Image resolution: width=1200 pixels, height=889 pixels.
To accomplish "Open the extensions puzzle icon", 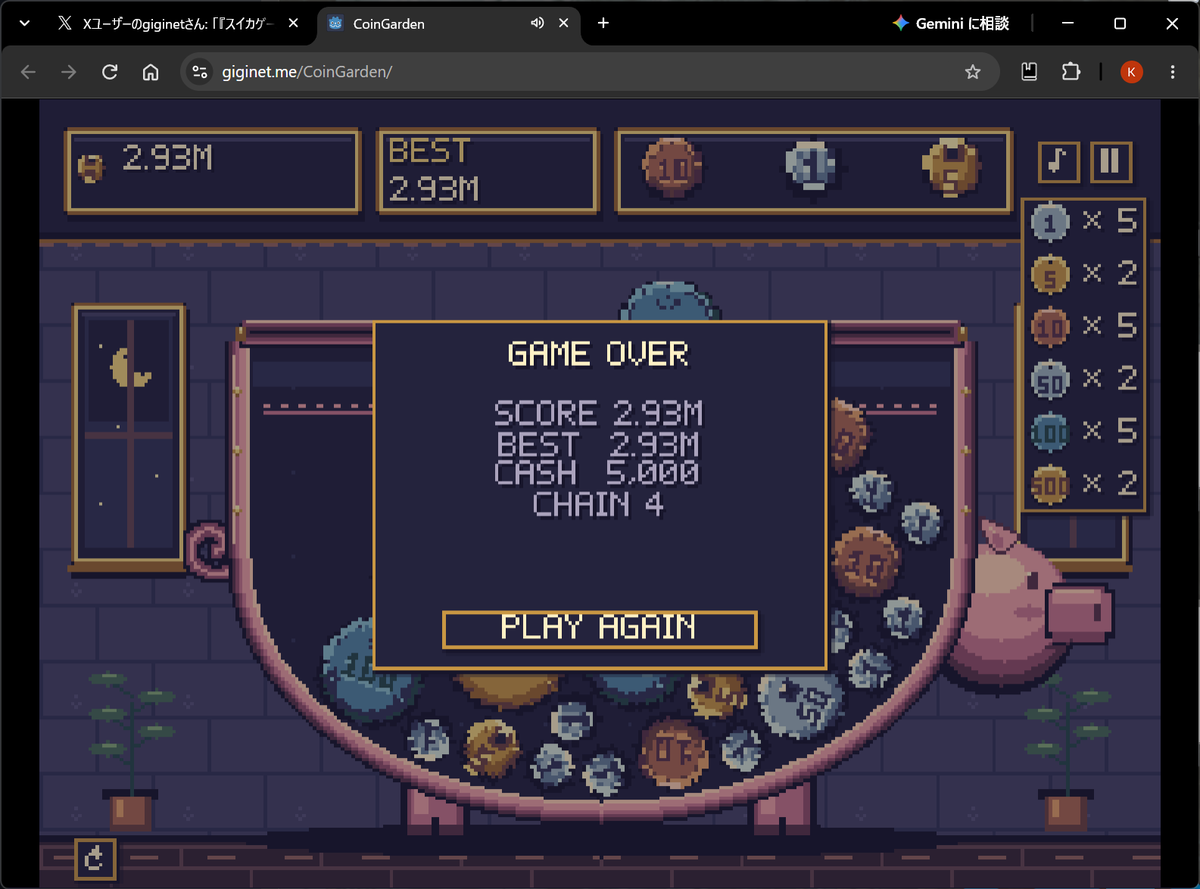I will coord(1071,72).
